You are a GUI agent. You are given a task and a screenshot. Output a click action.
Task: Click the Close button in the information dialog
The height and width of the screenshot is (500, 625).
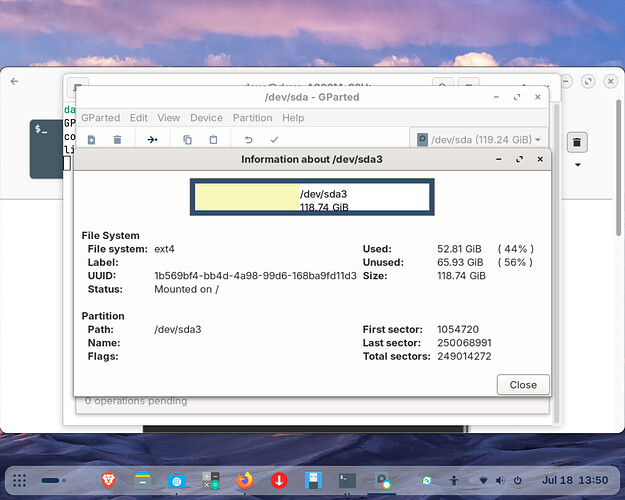coord(523,385)
